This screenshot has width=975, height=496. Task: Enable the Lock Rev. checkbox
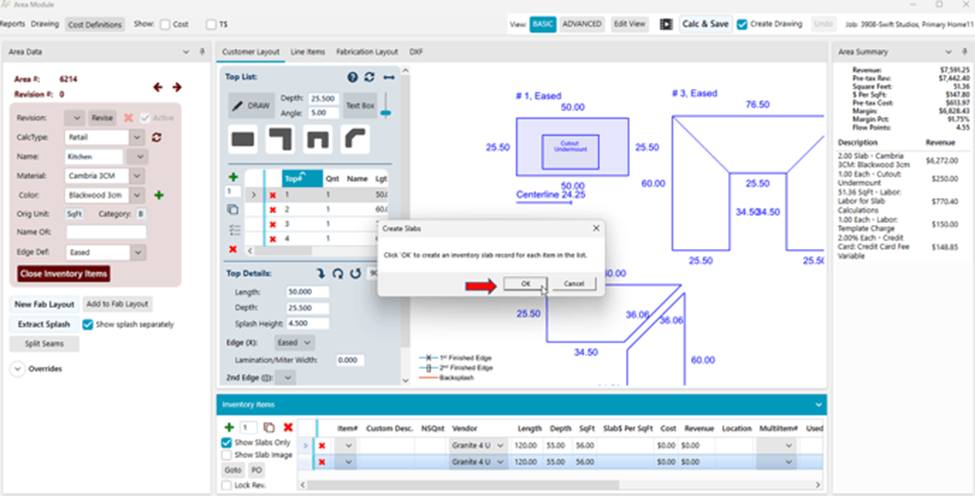(x=226, y=485)
